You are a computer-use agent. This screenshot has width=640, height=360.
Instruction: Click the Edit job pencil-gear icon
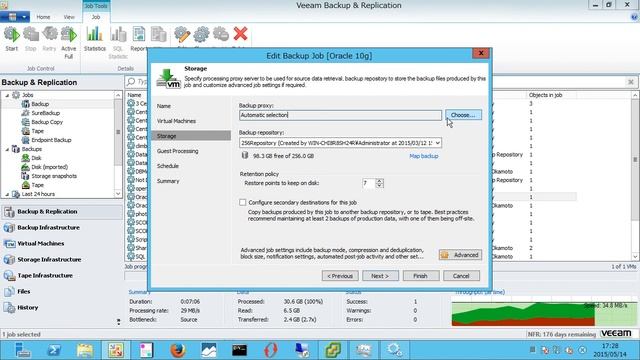coord(182,35)
